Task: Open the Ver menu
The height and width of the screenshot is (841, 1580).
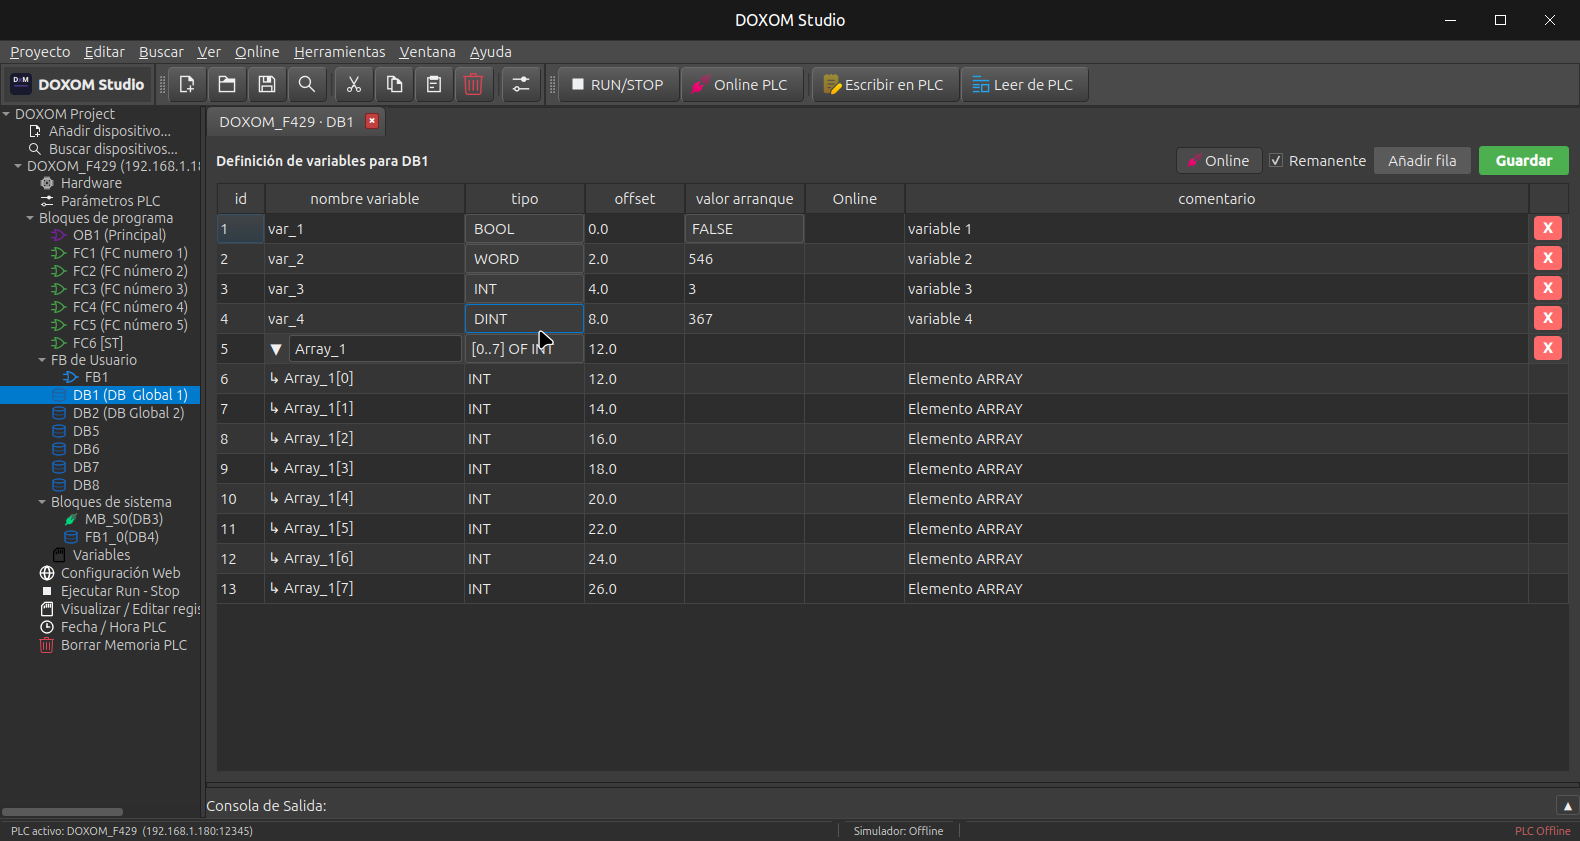Action: point(209,52)
